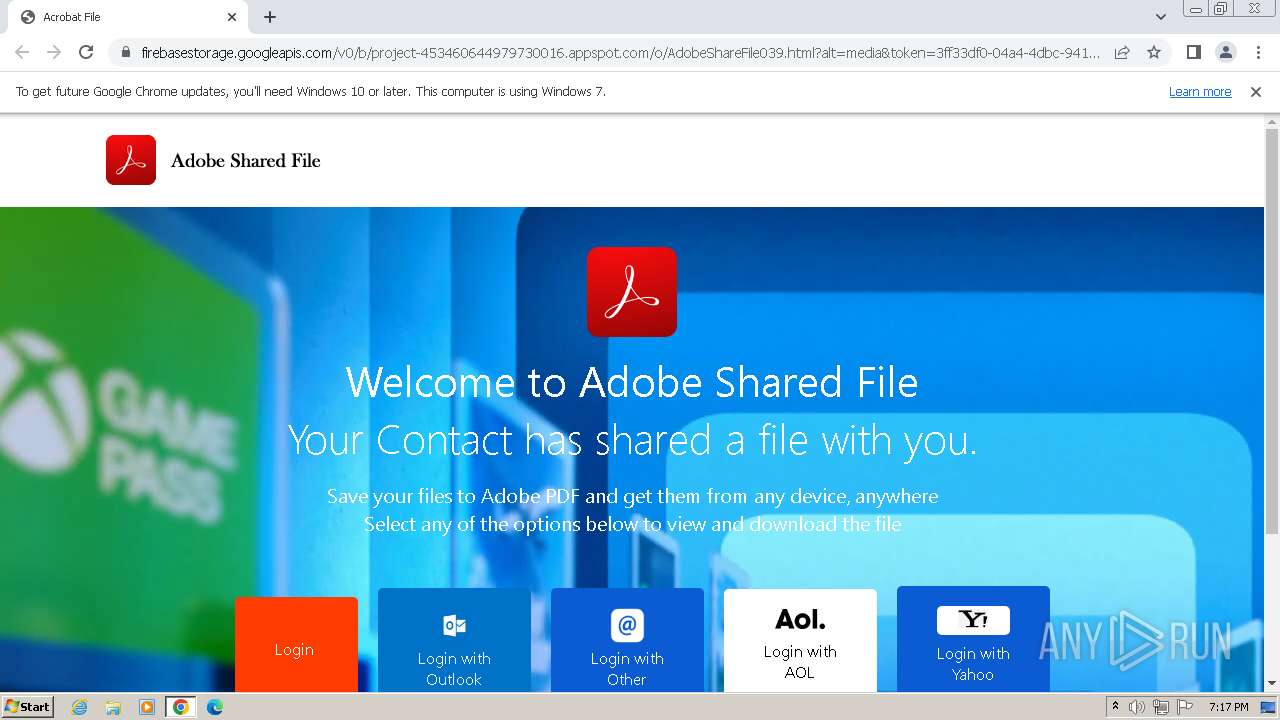The width and height of the screenshot is (1280, 720).
Task: Close the Acrobat File tab
Action: 232,17
